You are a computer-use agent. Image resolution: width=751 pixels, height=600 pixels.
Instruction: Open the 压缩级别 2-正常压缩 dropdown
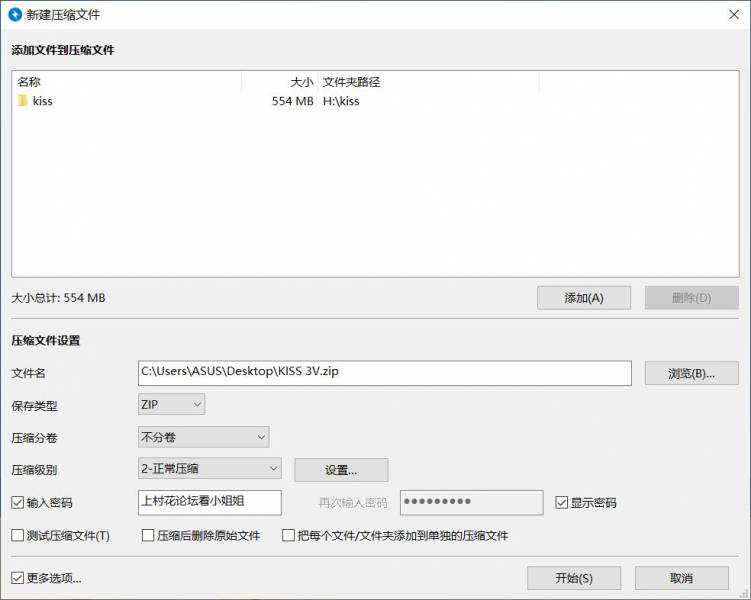(210, 469)
